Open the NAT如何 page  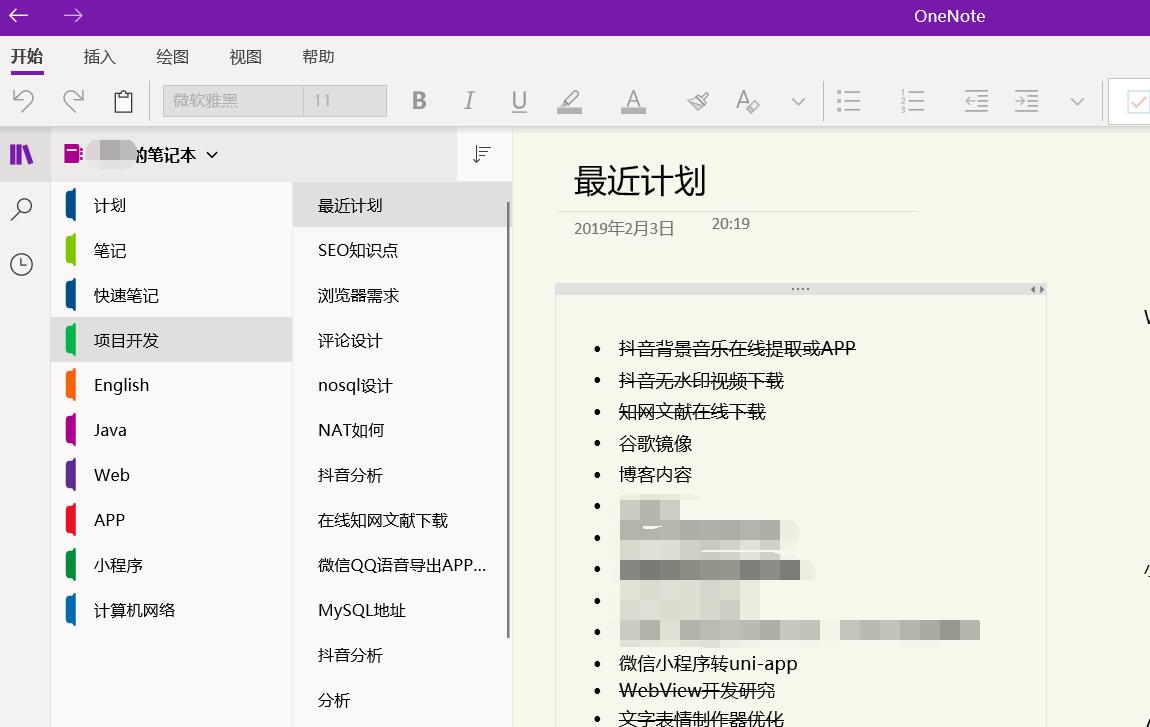(400, 430)
